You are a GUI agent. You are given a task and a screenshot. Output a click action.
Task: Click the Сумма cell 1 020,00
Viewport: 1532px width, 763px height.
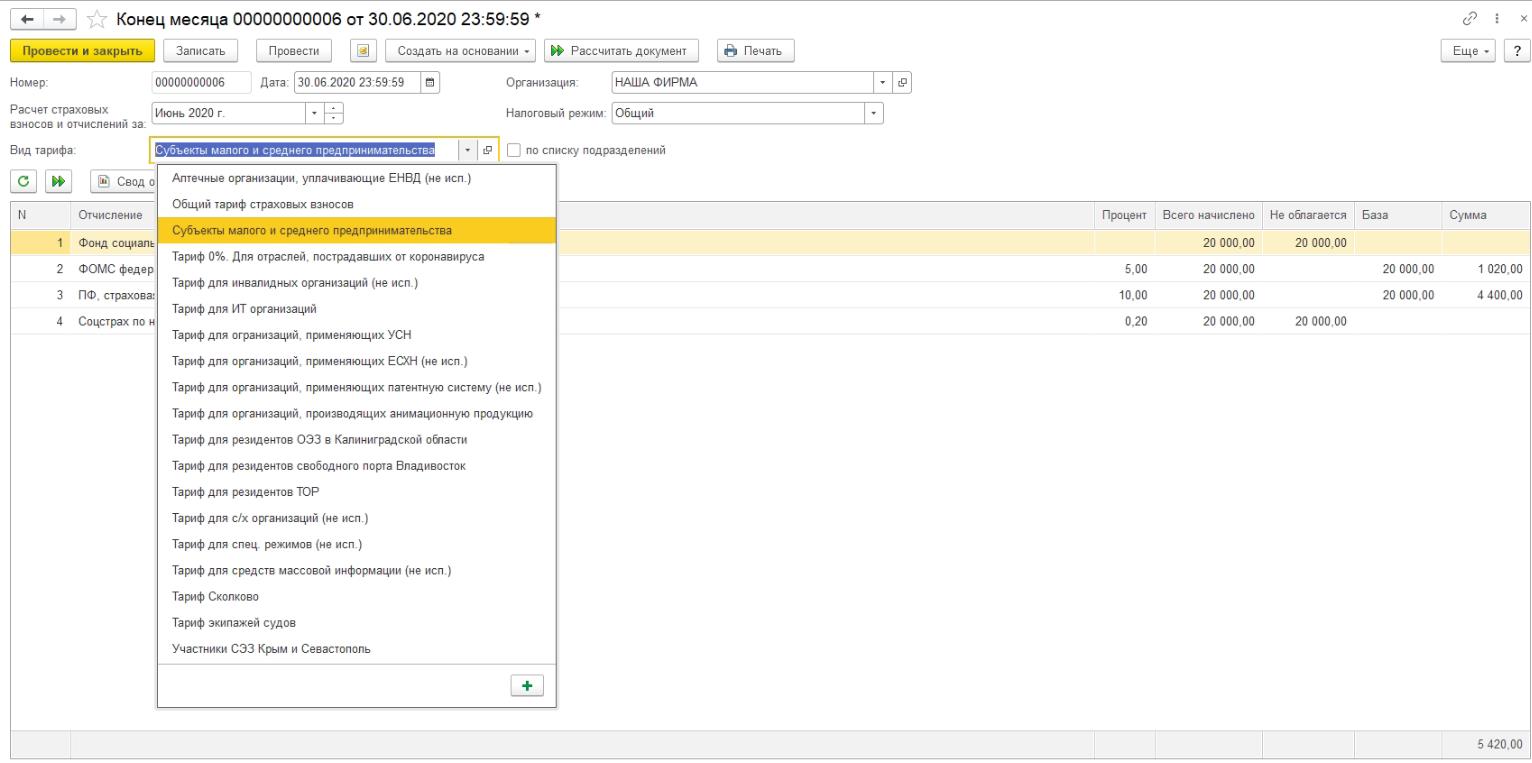1485,269
